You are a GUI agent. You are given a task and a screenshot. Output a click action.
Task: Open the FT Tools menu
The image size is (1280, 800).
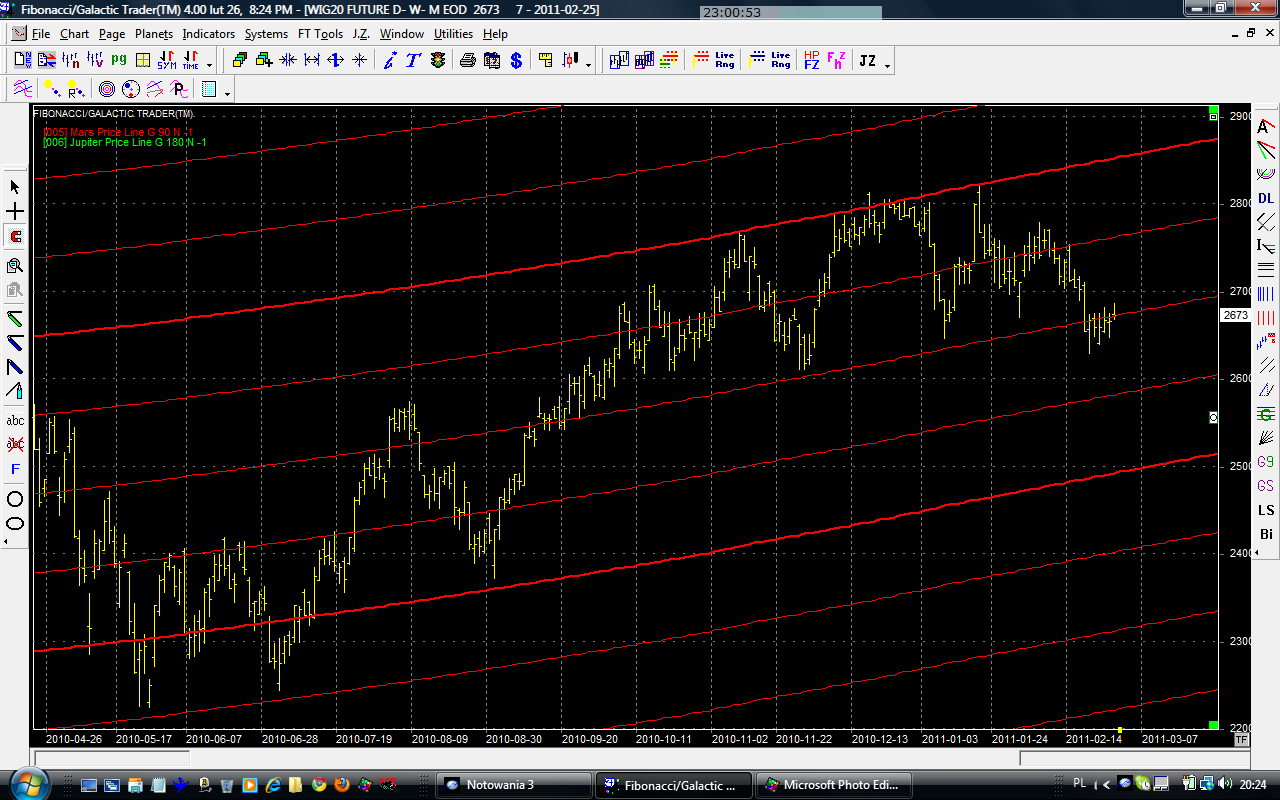tap(320, 34)
